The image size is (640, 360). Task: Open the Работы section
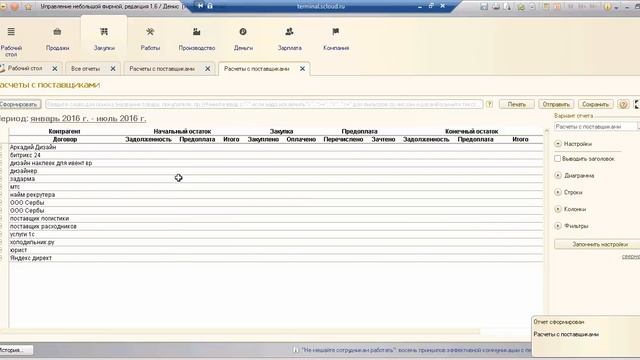pos(150,40)
